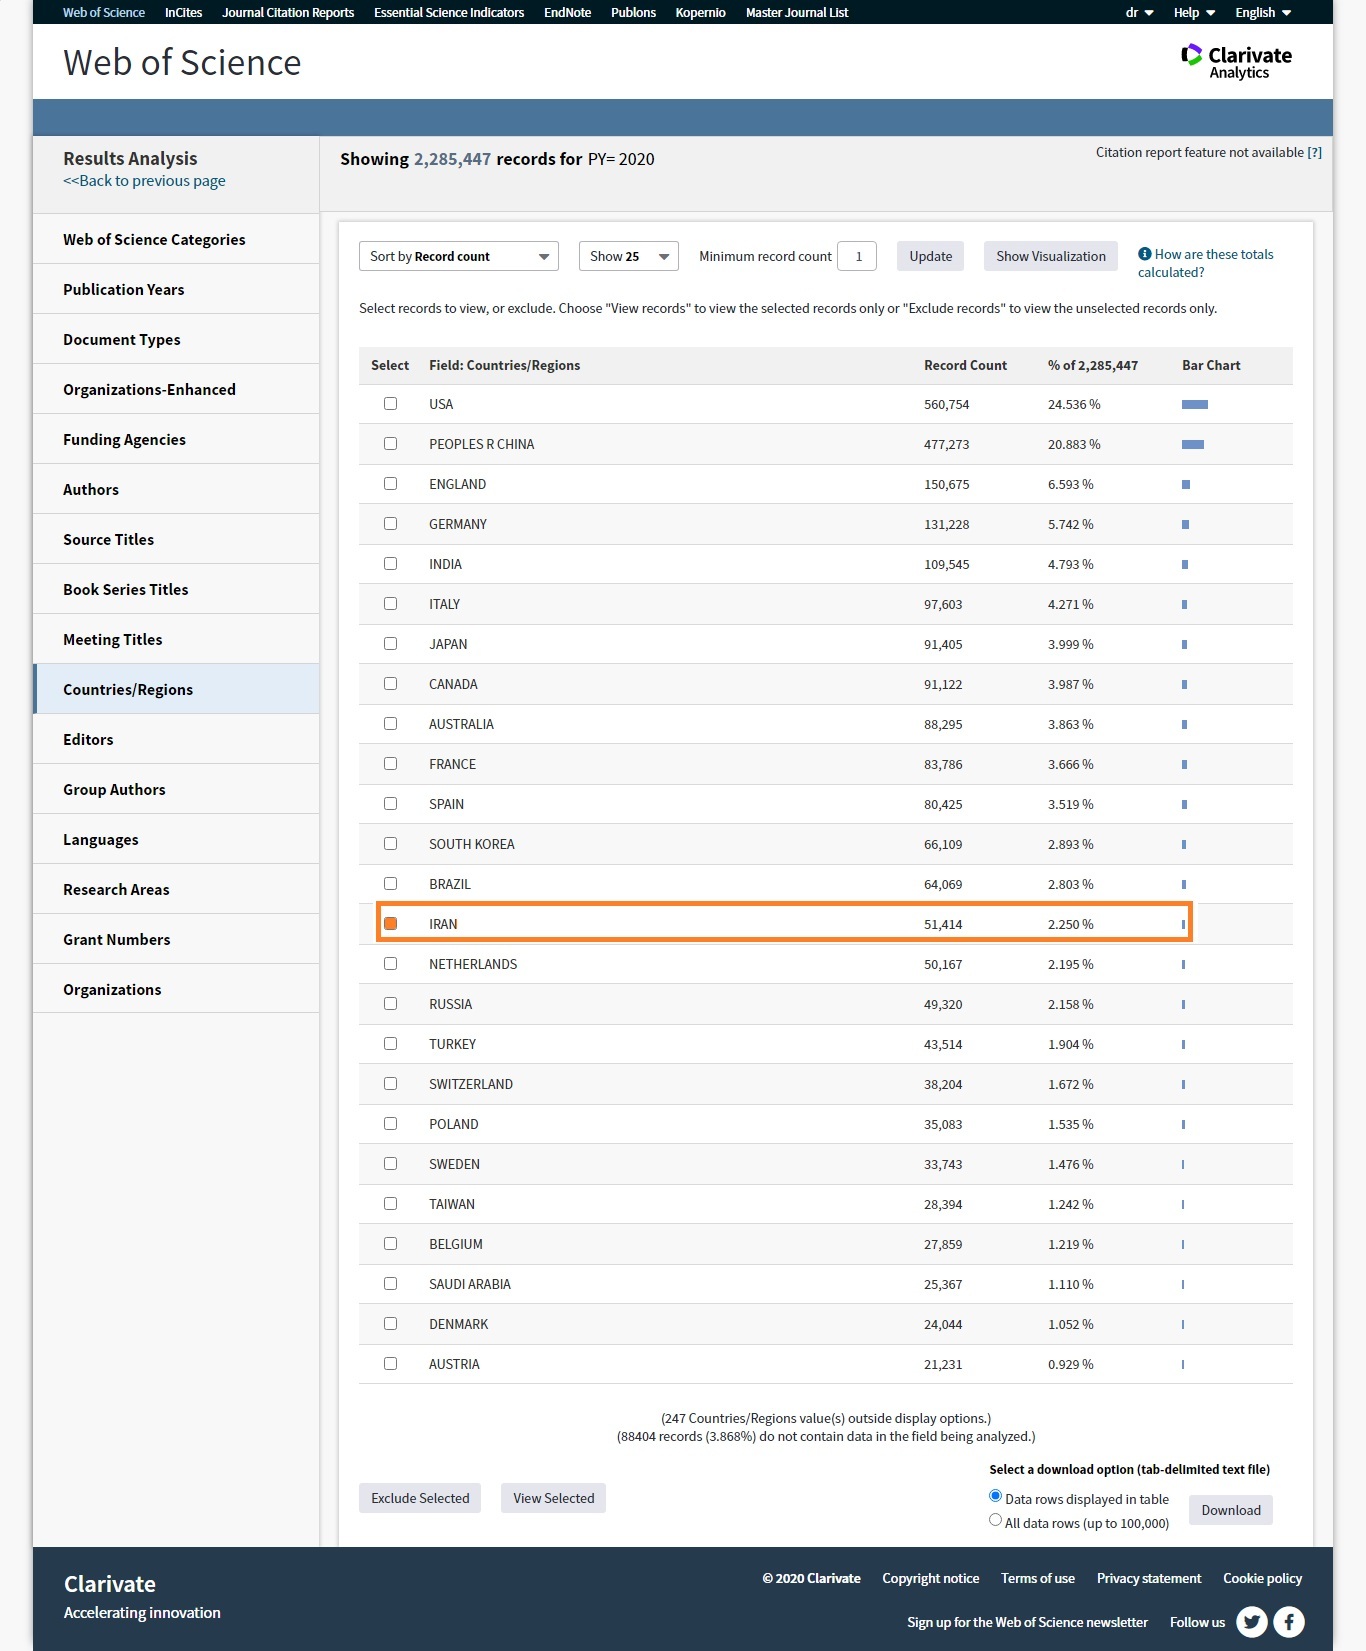This screenshot has height=1651, width=1366.
Task: Click the Clarivate Analytics logo
Action: 1236,62
